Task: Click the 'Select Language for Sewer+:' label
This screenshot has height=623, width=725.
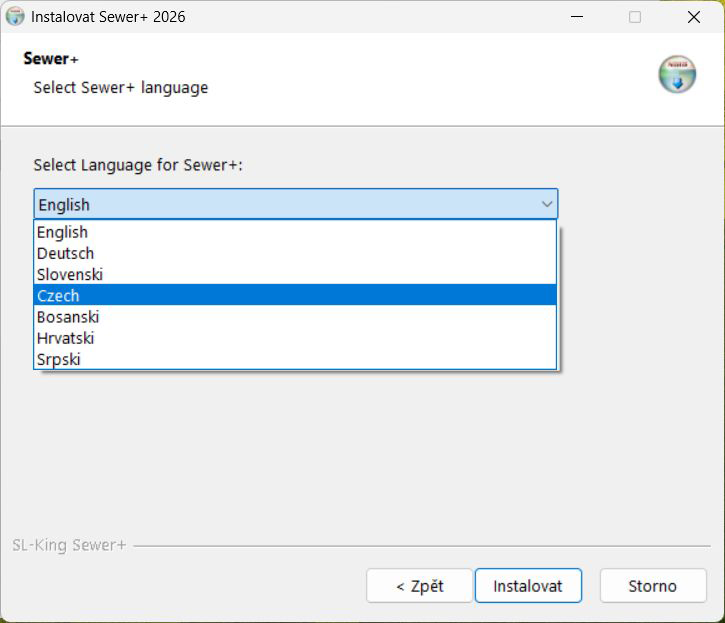Action: (x=138, y=165)
